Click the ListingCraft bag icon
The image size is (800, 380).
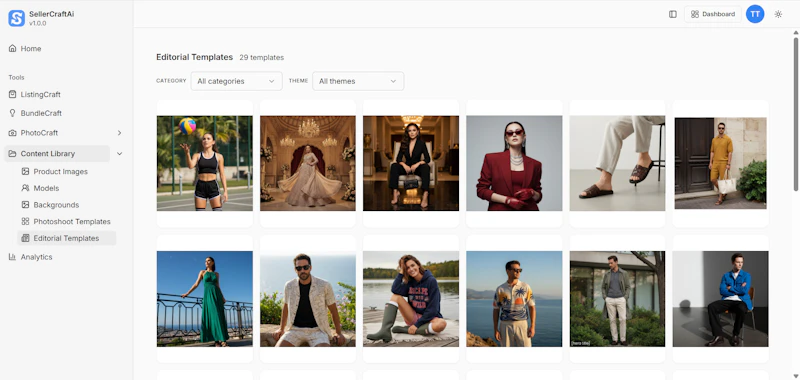(x=12, y=94)
